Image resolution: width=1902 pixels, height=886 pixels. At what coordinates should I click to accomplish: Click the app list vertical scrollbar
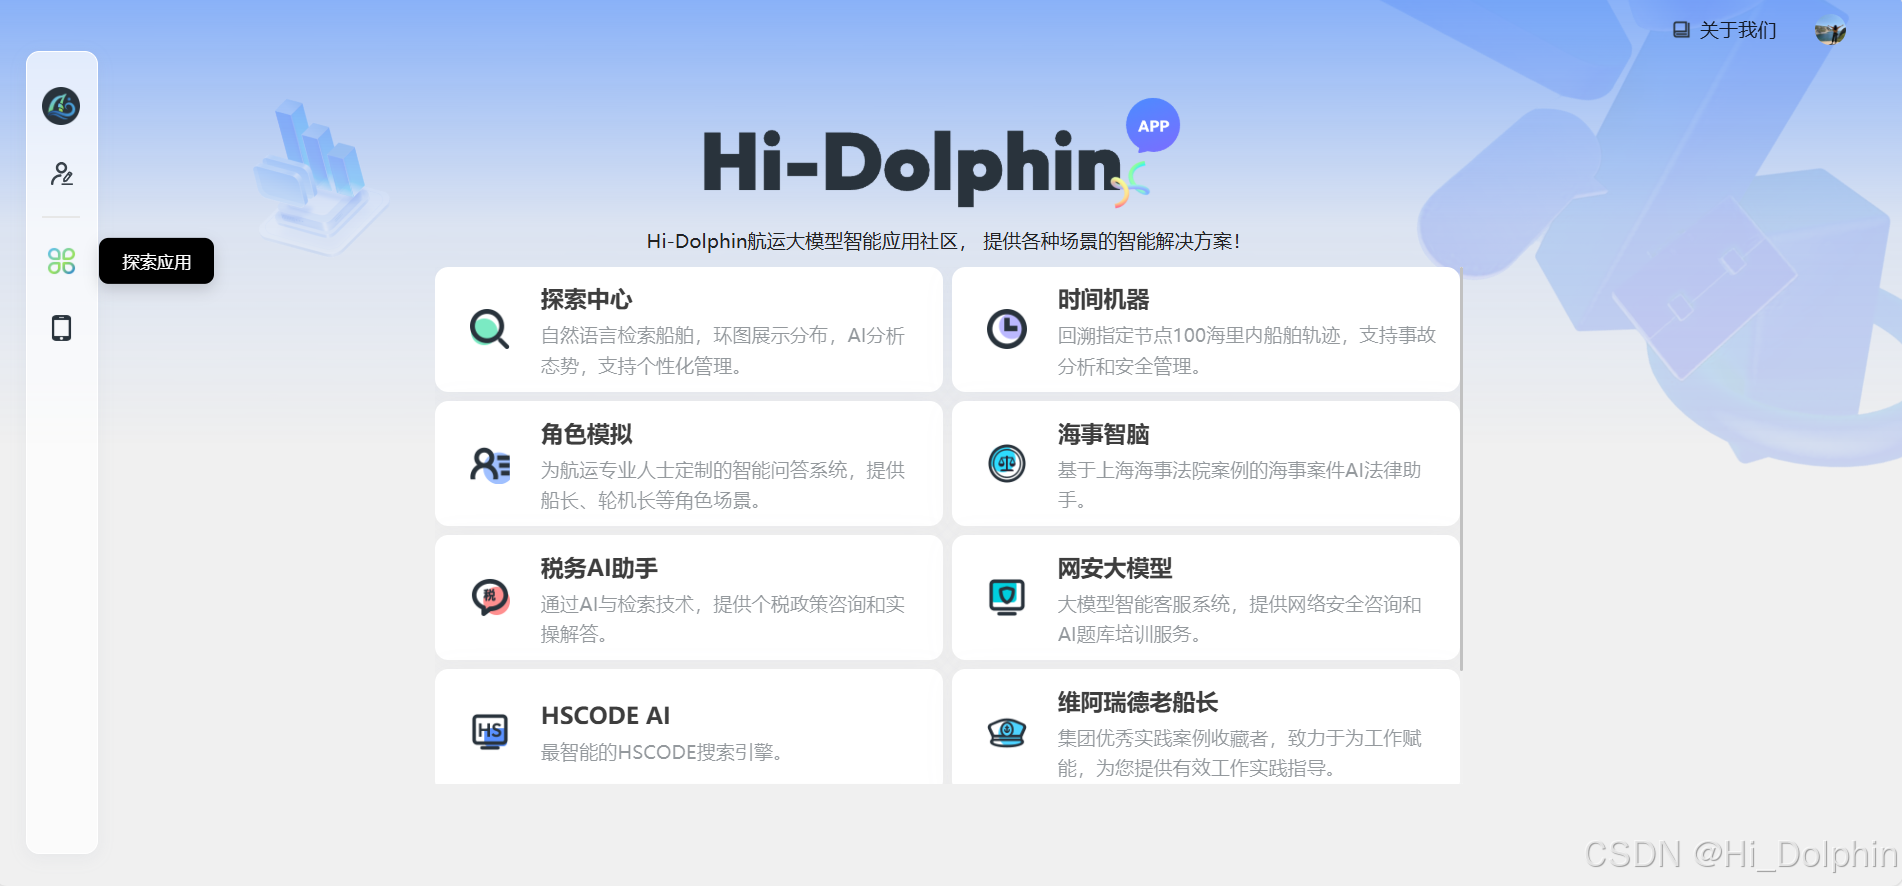[1461, 469]
